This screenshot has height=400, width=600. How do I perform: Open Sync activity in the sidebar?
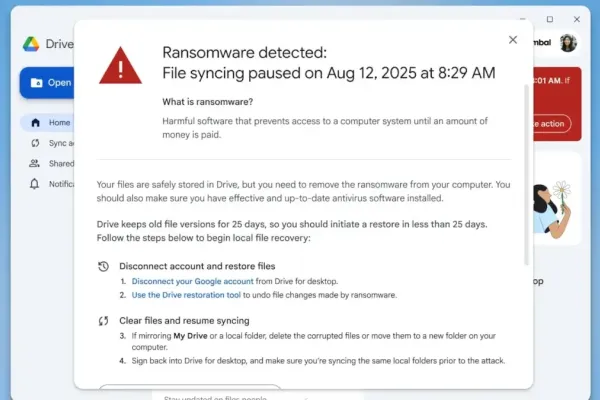point(36,143)
